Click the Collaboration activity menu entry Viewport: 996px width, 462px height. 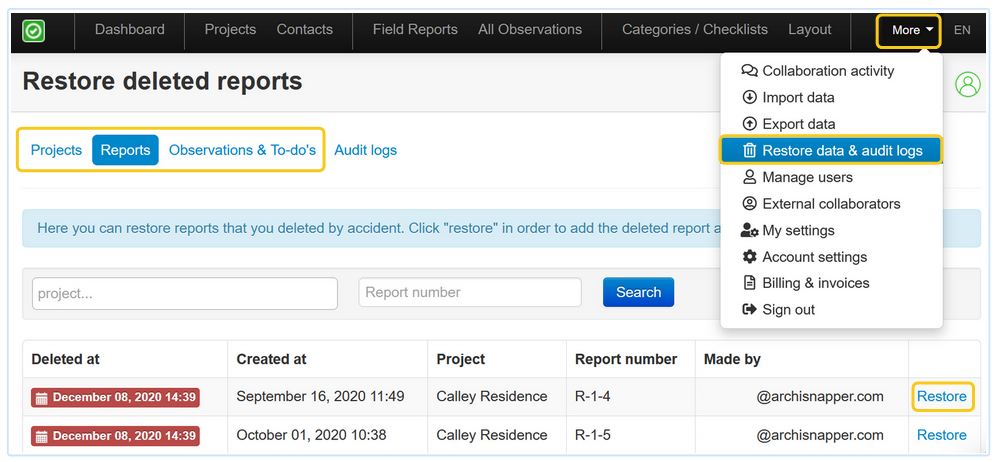[x=827, y=71]
